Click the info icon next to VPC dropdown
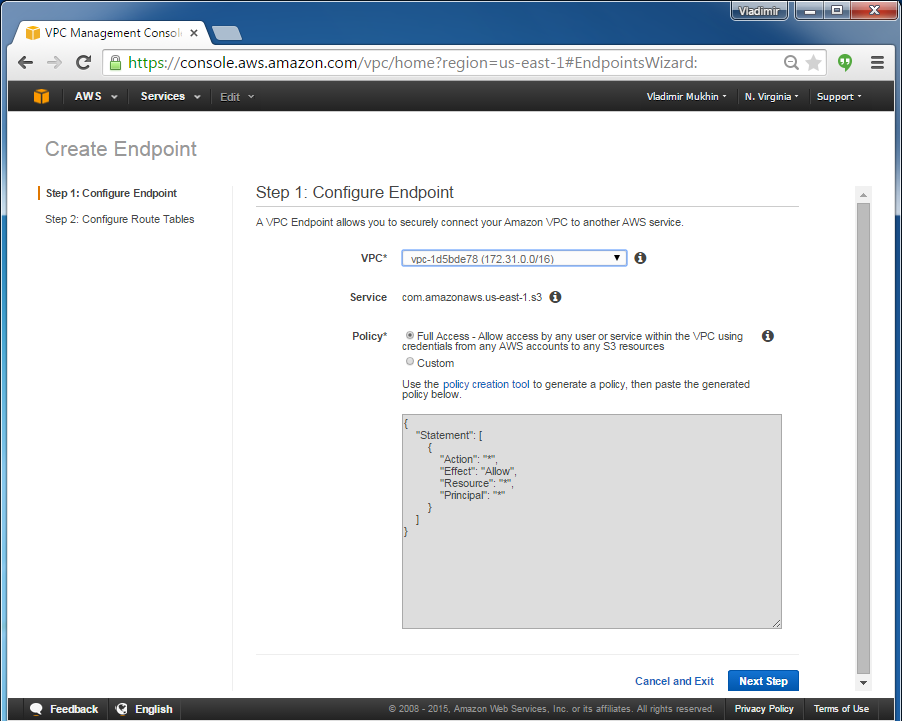The width and height of the screenshot is (902, 721). click(x=640, y=258)
